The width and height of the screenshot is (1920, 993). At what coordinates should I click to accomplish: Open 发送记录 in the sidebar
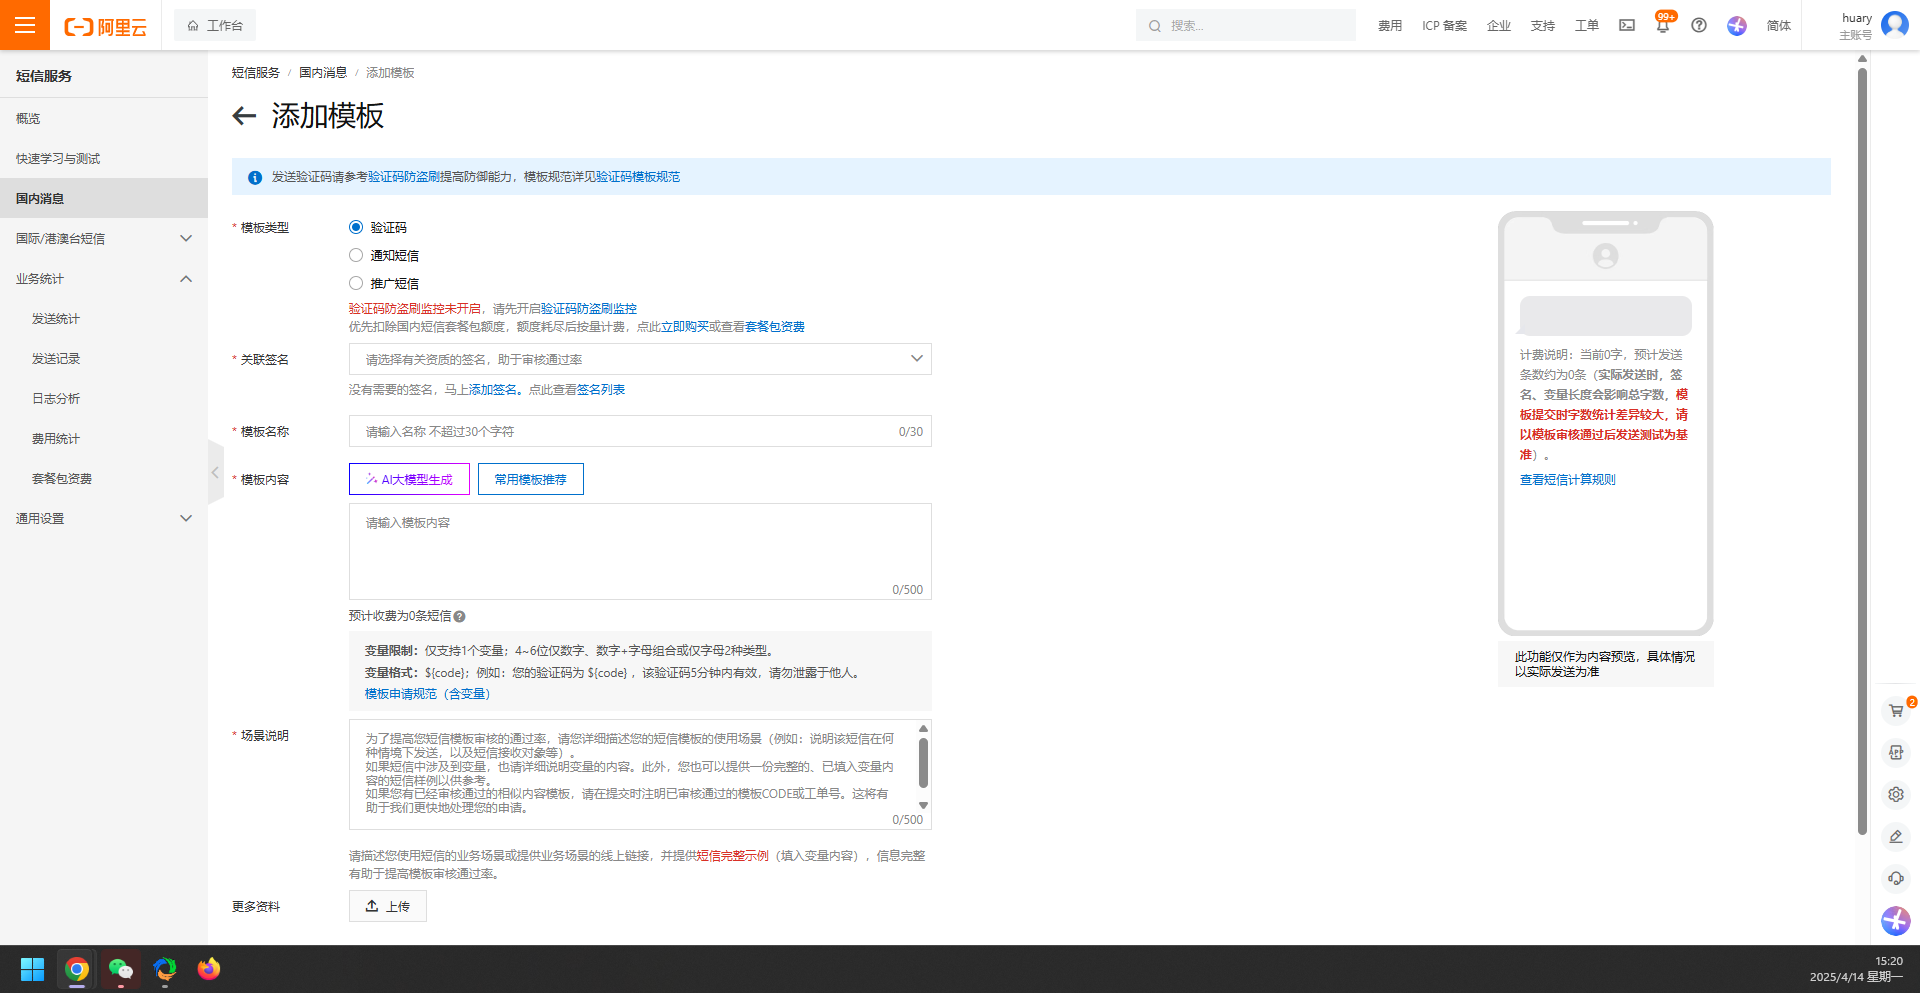[x=56, y=359]
